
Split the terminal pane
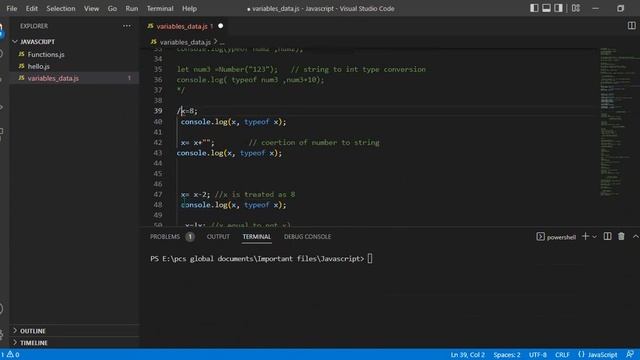coord(607,236)
